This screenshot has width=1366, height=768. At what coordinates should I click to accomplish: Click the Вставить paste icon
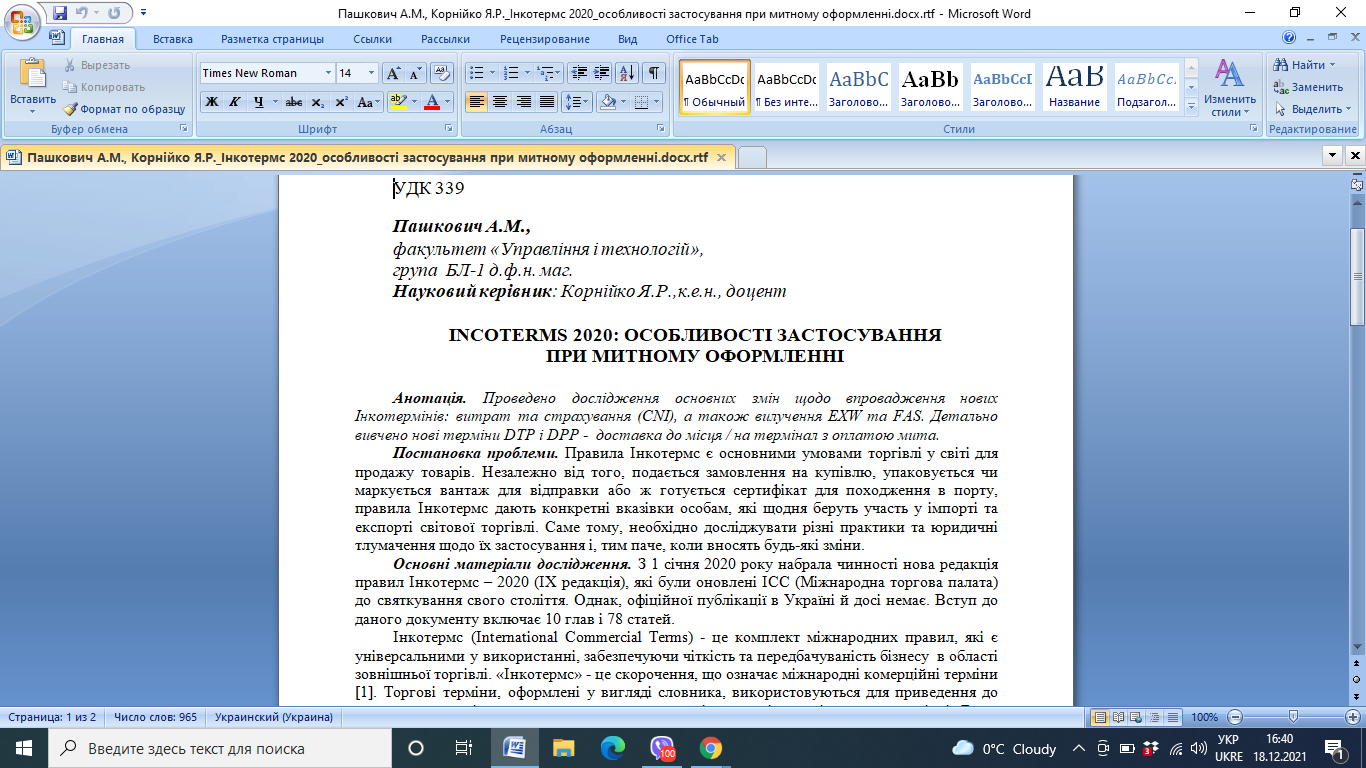click(33, 75)
